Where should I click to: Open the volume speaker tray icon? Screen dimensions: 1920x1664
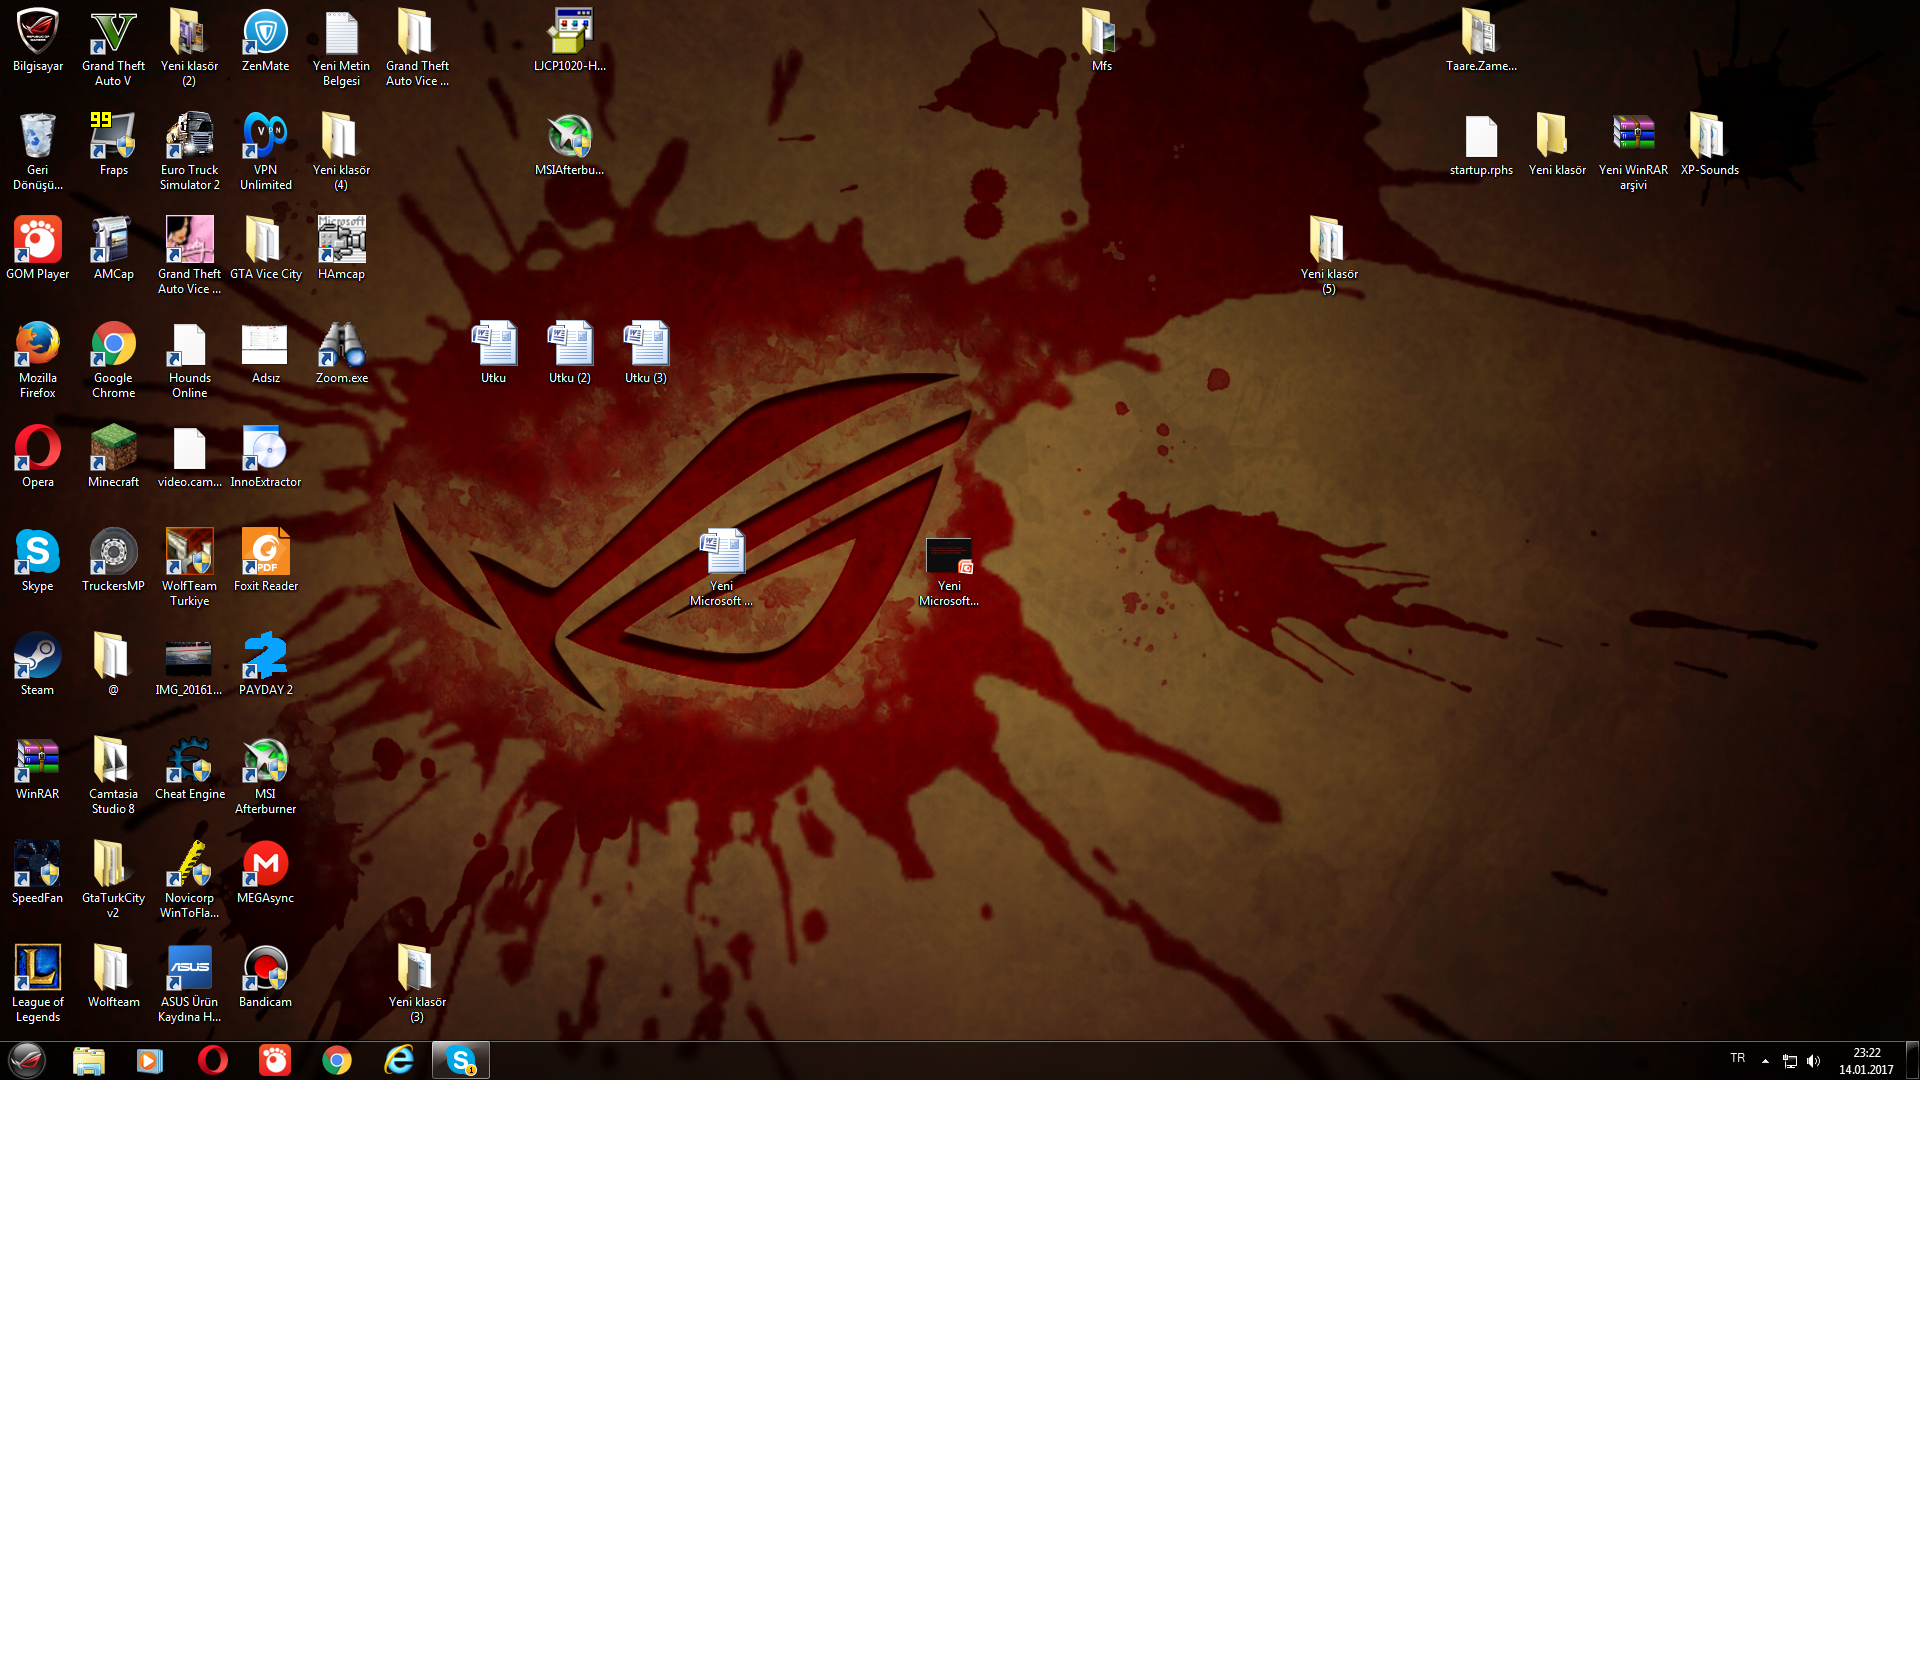pyautogui.click(x=1813, y=1061)
